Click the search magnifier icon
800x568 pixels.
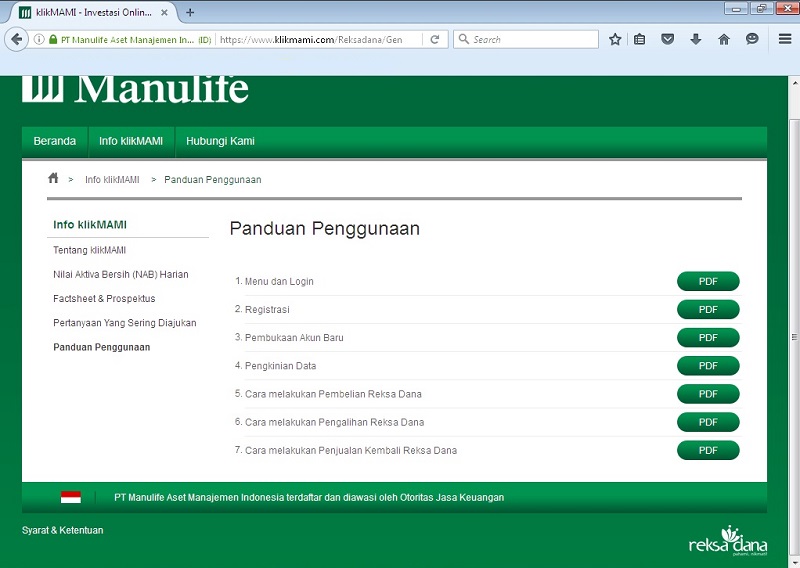pos(464,39)
